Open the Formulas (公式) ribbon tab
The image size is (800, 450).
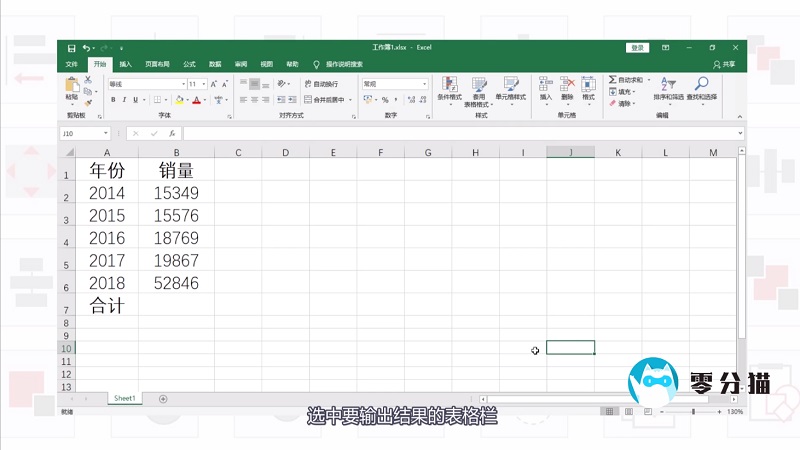(189, 64)
